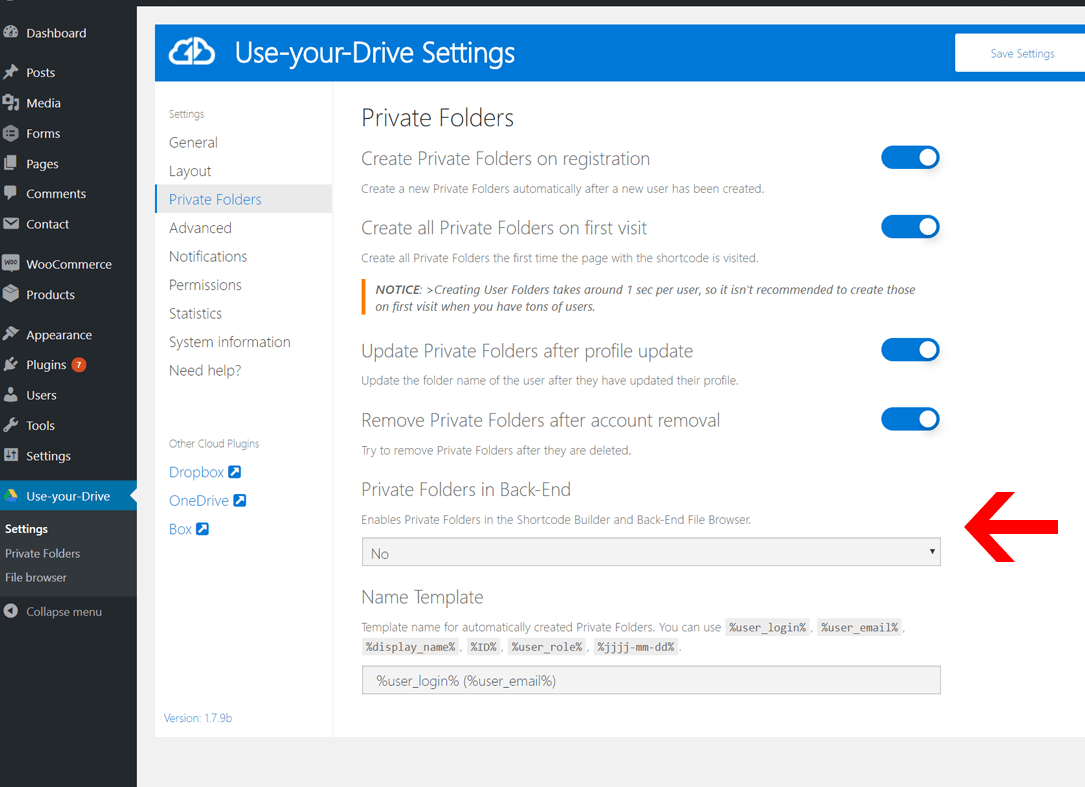Click the Products box icon
Screen dimensions: 1085x787
point(10,293)
